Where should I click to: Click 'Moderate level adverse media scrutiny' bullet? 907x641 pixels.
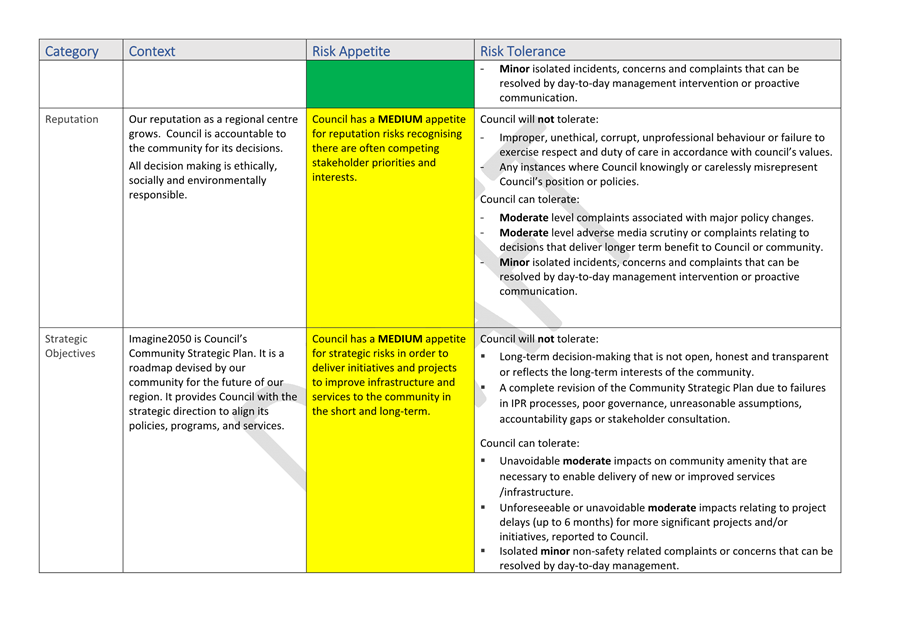661,240
